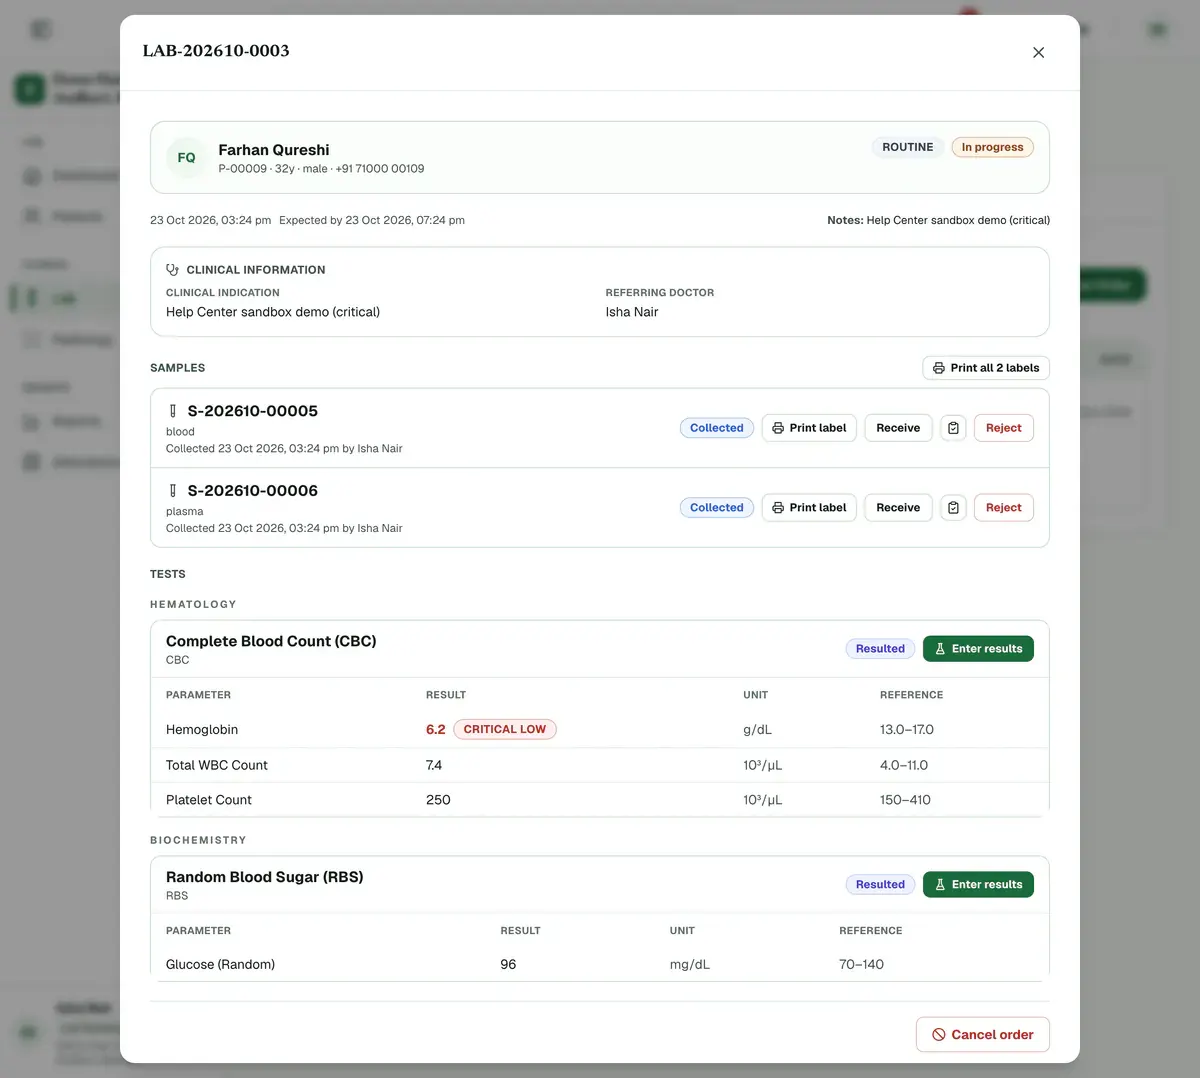The height and width of the screenshot is (1078, 1200).
Task: Print label for plasma sample
Action: [809, 508]
